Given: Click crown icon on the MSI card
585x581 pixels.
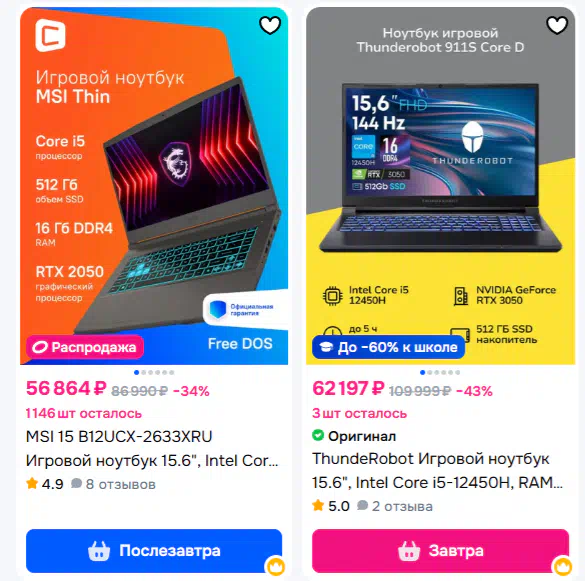Looking at the screenshot, I should tap(276, 566).
